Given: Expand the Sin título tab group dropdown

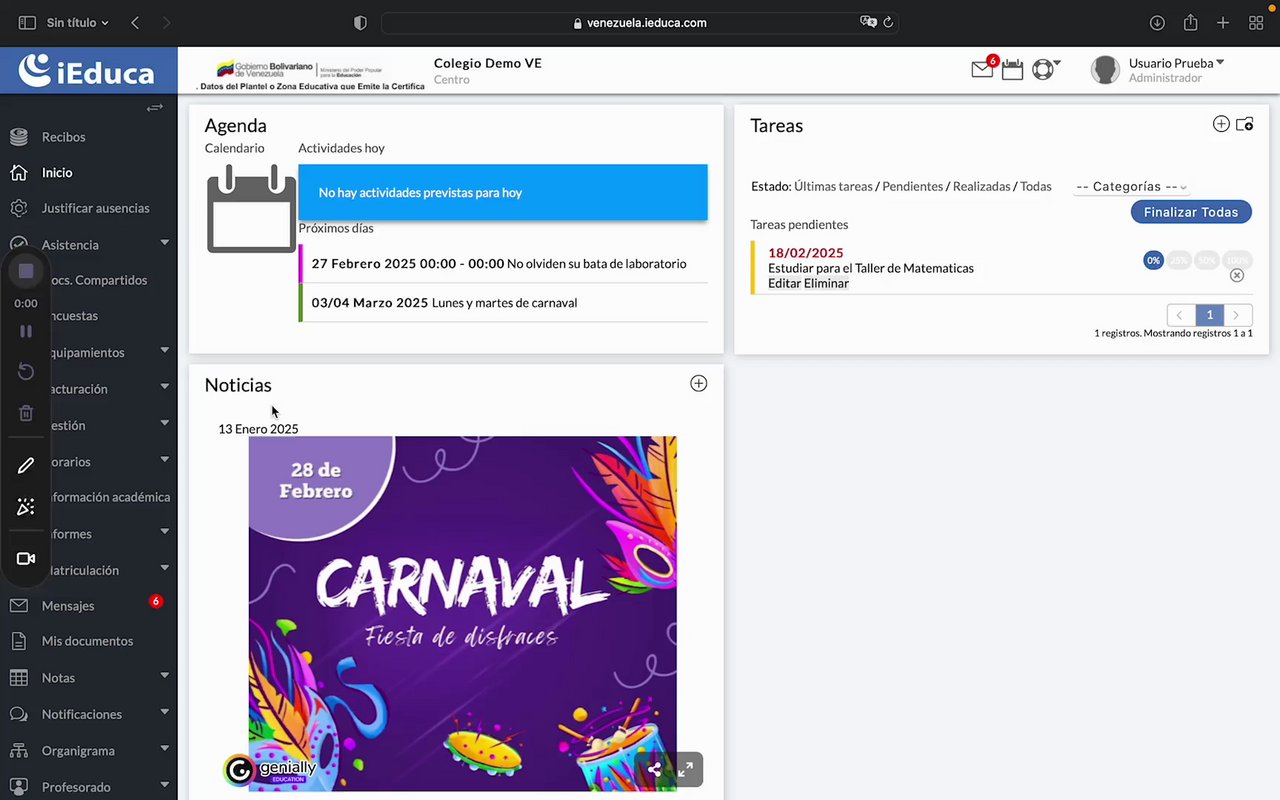Looking at the screenshot, I should (78, 22).
